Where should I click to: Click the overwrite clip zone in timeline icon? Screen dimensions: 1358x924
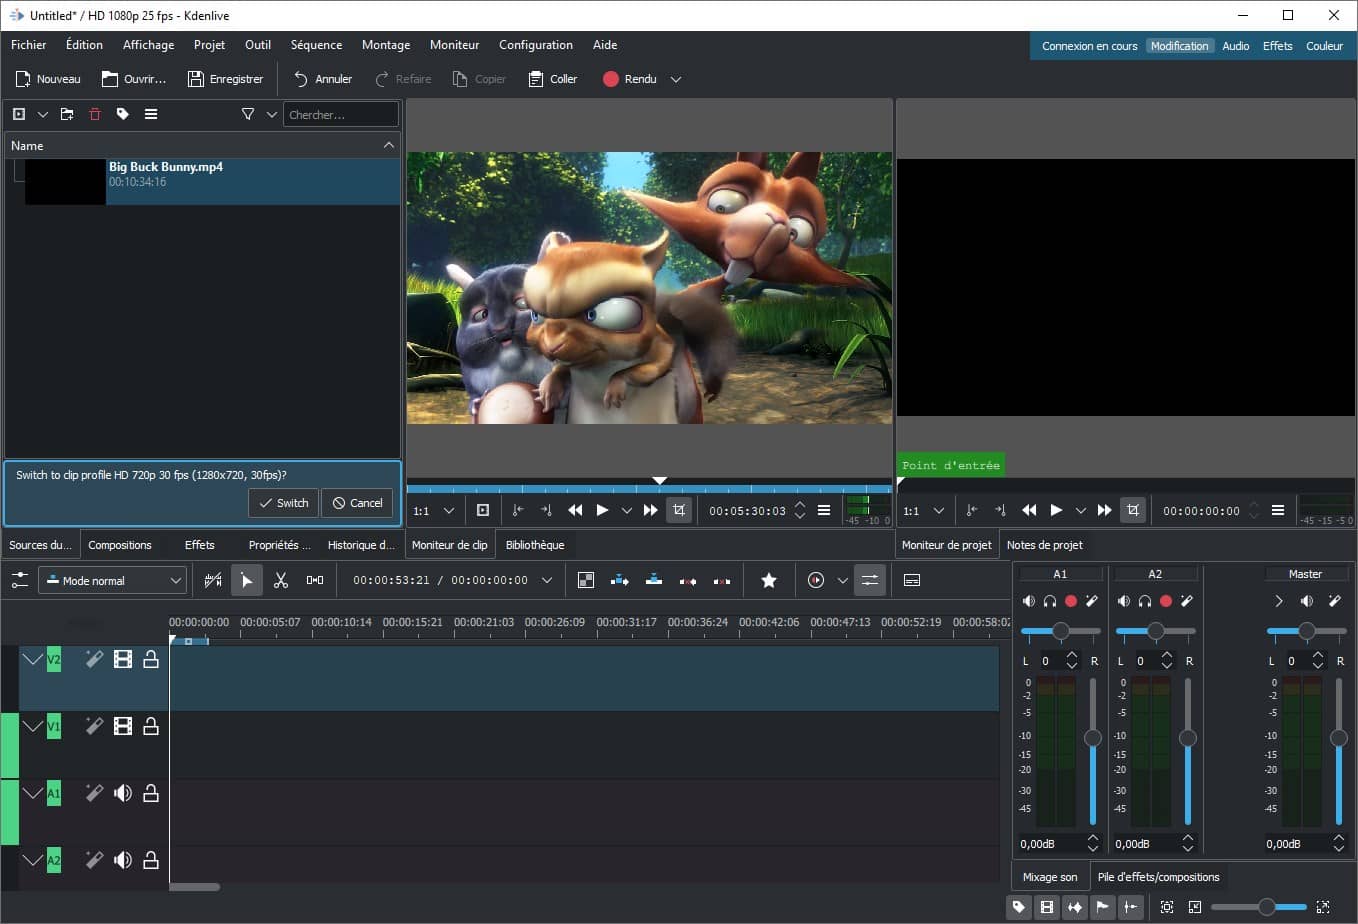click(654, 580)
